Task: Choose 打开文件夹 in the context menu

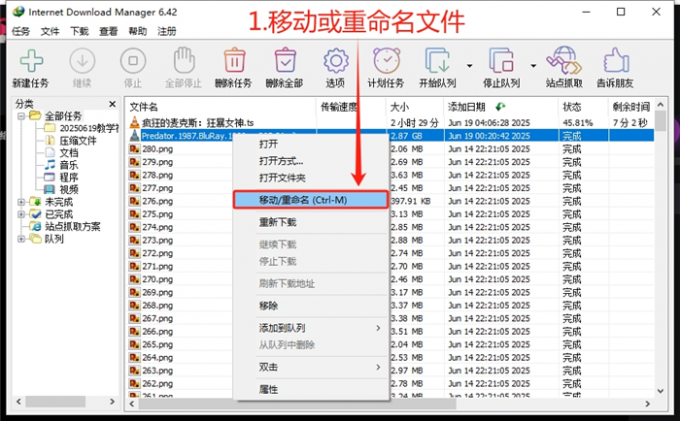Action: (x=311, y=178)
